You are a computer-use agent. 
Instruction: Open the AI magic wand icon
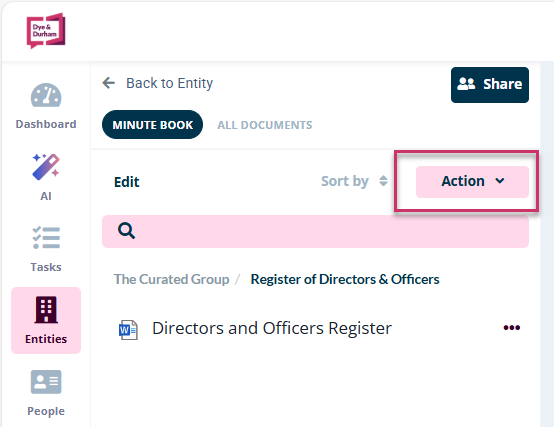[46, 167]
